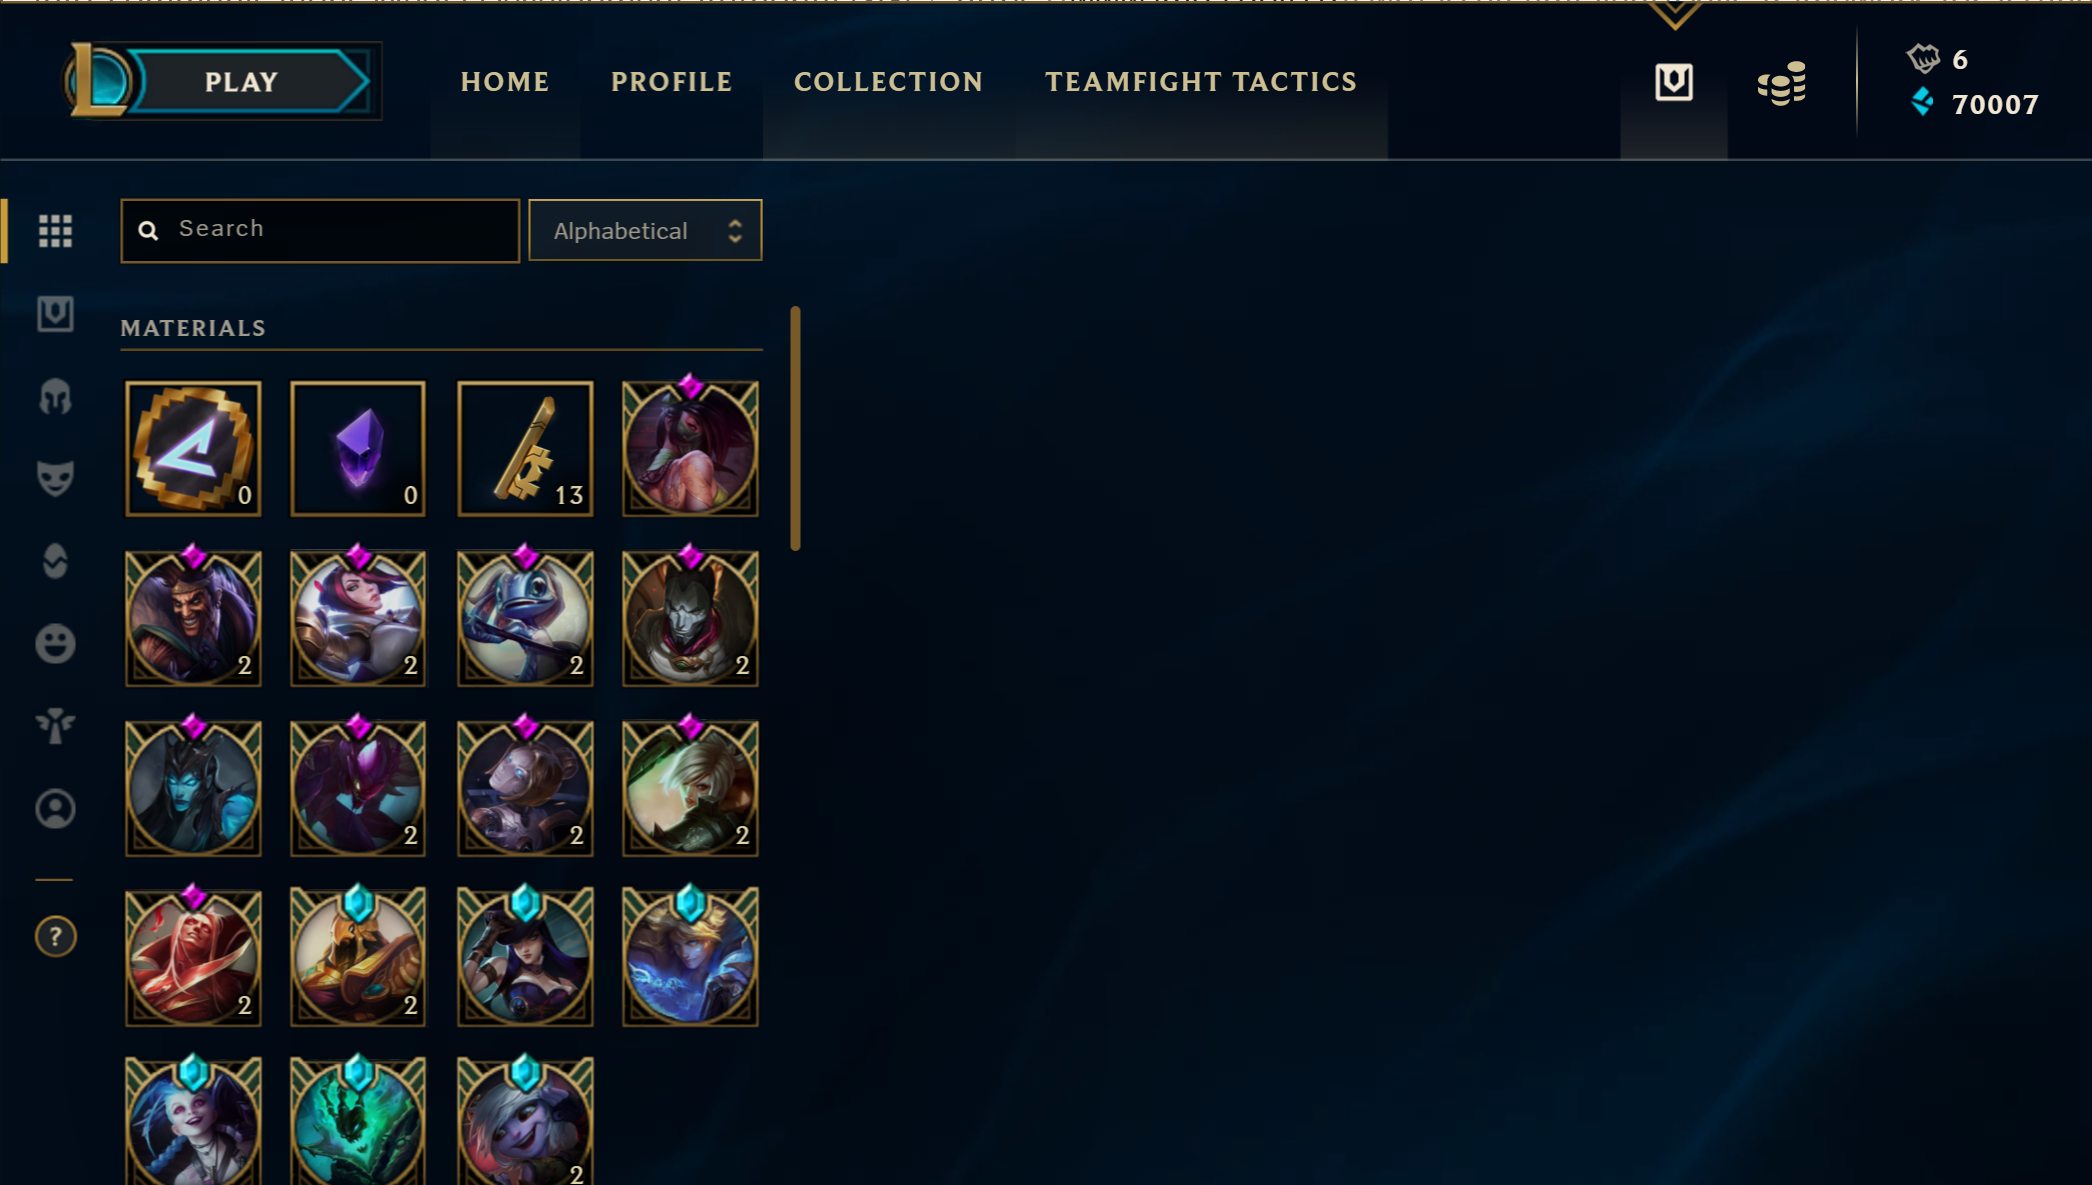Go to the Home tab

pos(505,82)
